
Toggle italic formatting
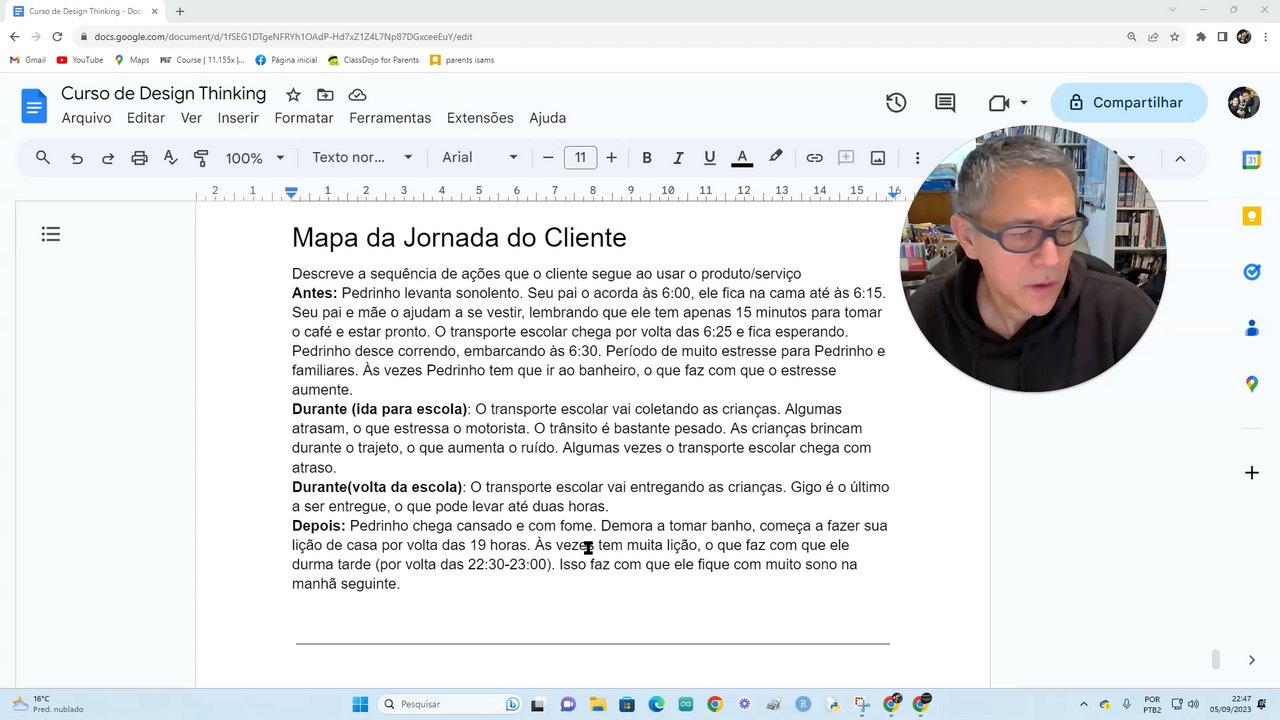coord(678,158)
